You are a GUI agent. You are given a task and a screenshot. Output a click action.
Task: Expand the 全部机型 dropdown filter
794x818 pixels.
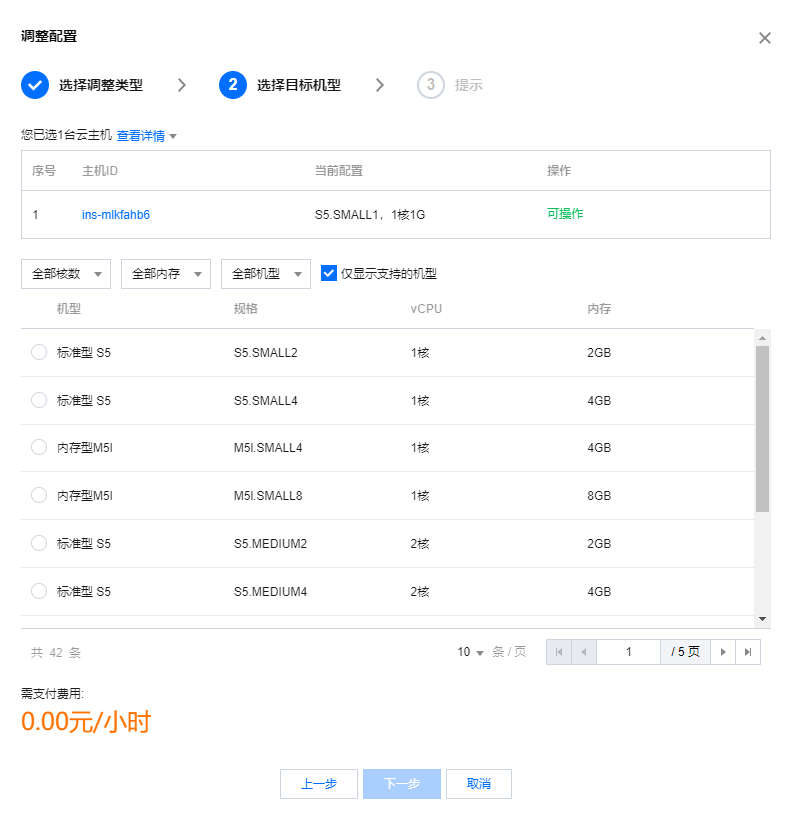click(x=266, y=274)
